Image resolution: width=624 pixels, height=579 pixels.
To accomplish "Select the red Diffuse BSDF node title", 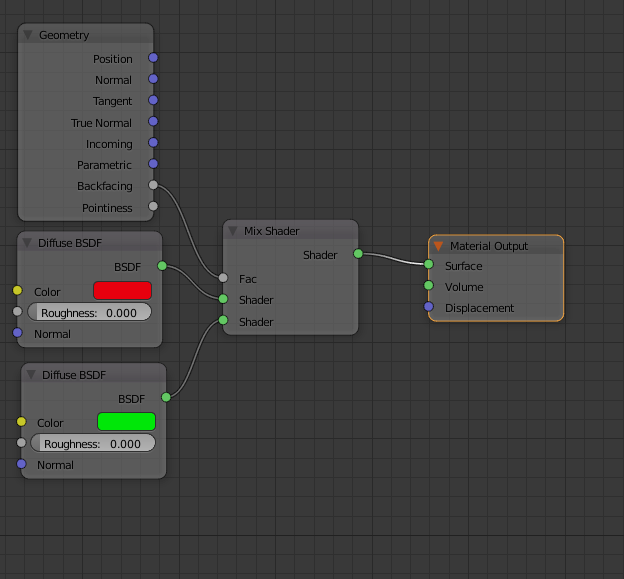I will [70, 243].
